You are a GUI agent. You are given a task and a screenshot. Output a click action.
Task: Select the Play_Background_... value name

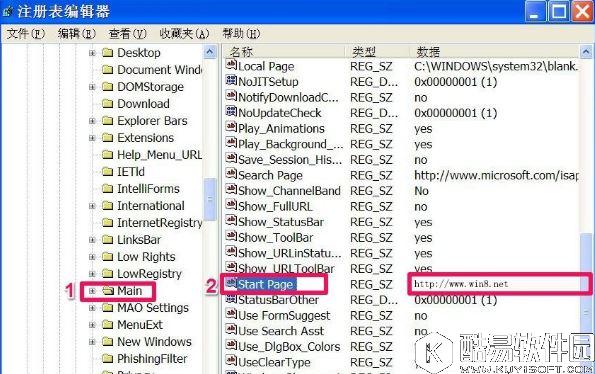pyautogui.click(x=290, y=145)
